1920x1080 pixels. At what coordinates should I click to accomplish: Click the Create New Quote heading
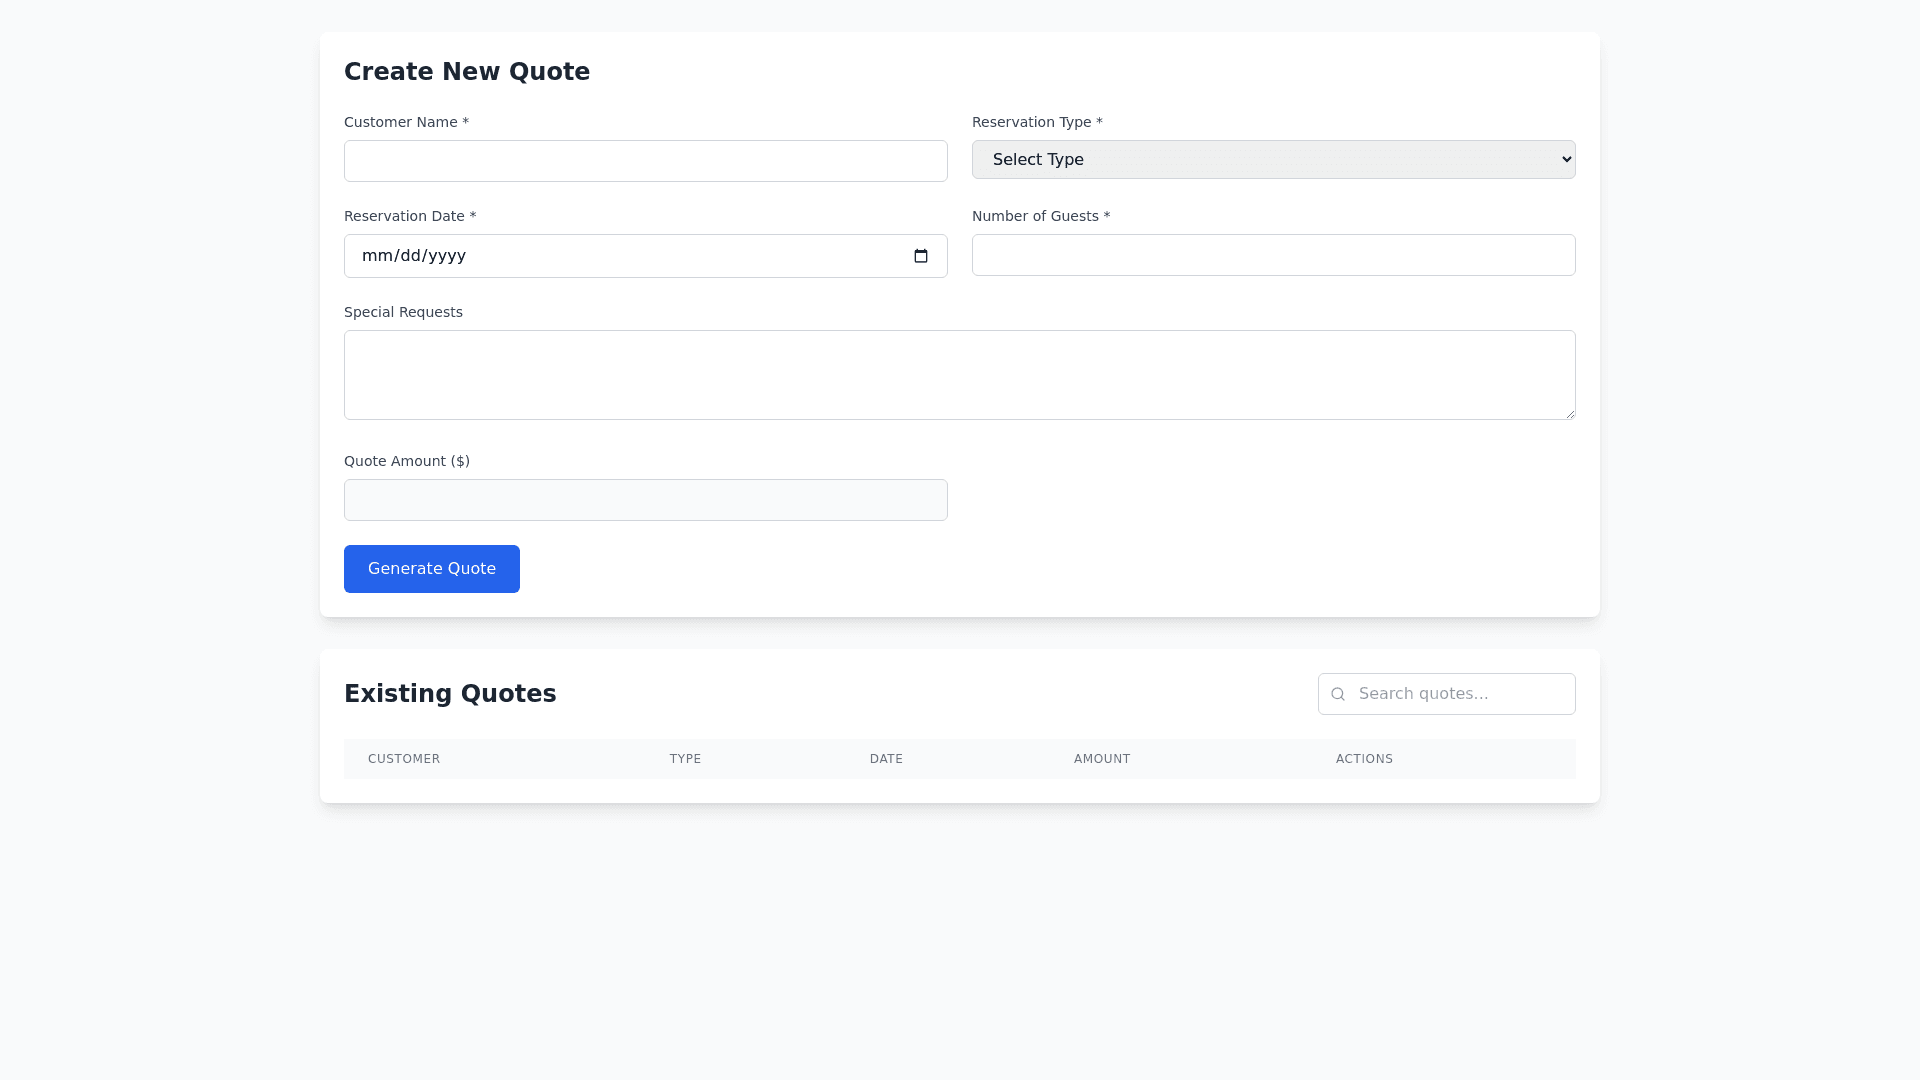click(467, 72)
